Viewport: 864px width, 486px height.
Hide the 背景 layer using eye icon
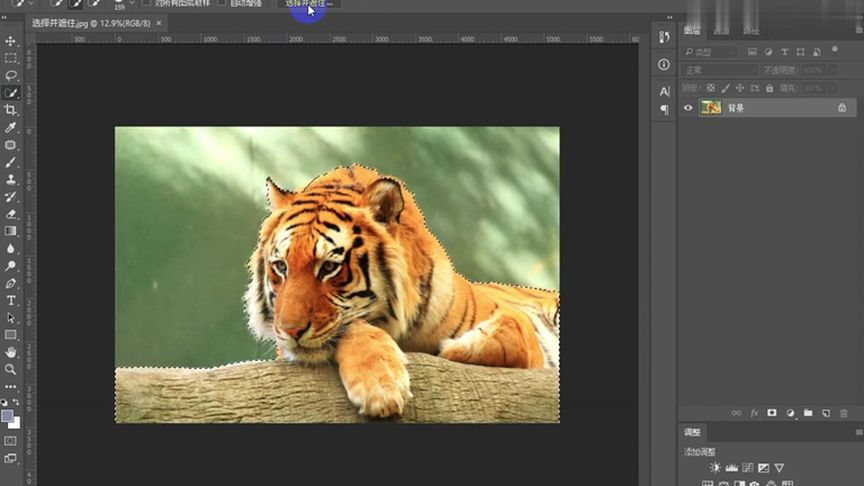tap(688, 108)
